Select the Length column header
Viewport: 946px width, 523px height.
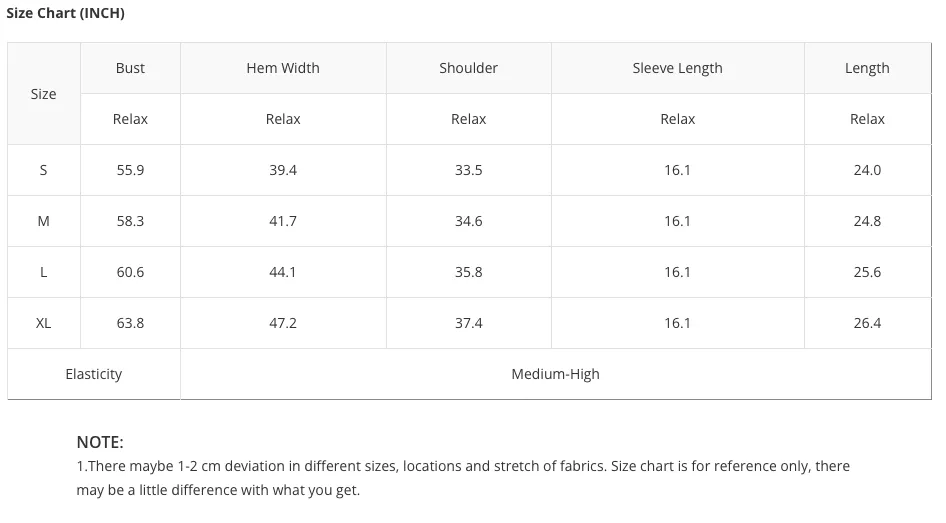pos(867,68)
